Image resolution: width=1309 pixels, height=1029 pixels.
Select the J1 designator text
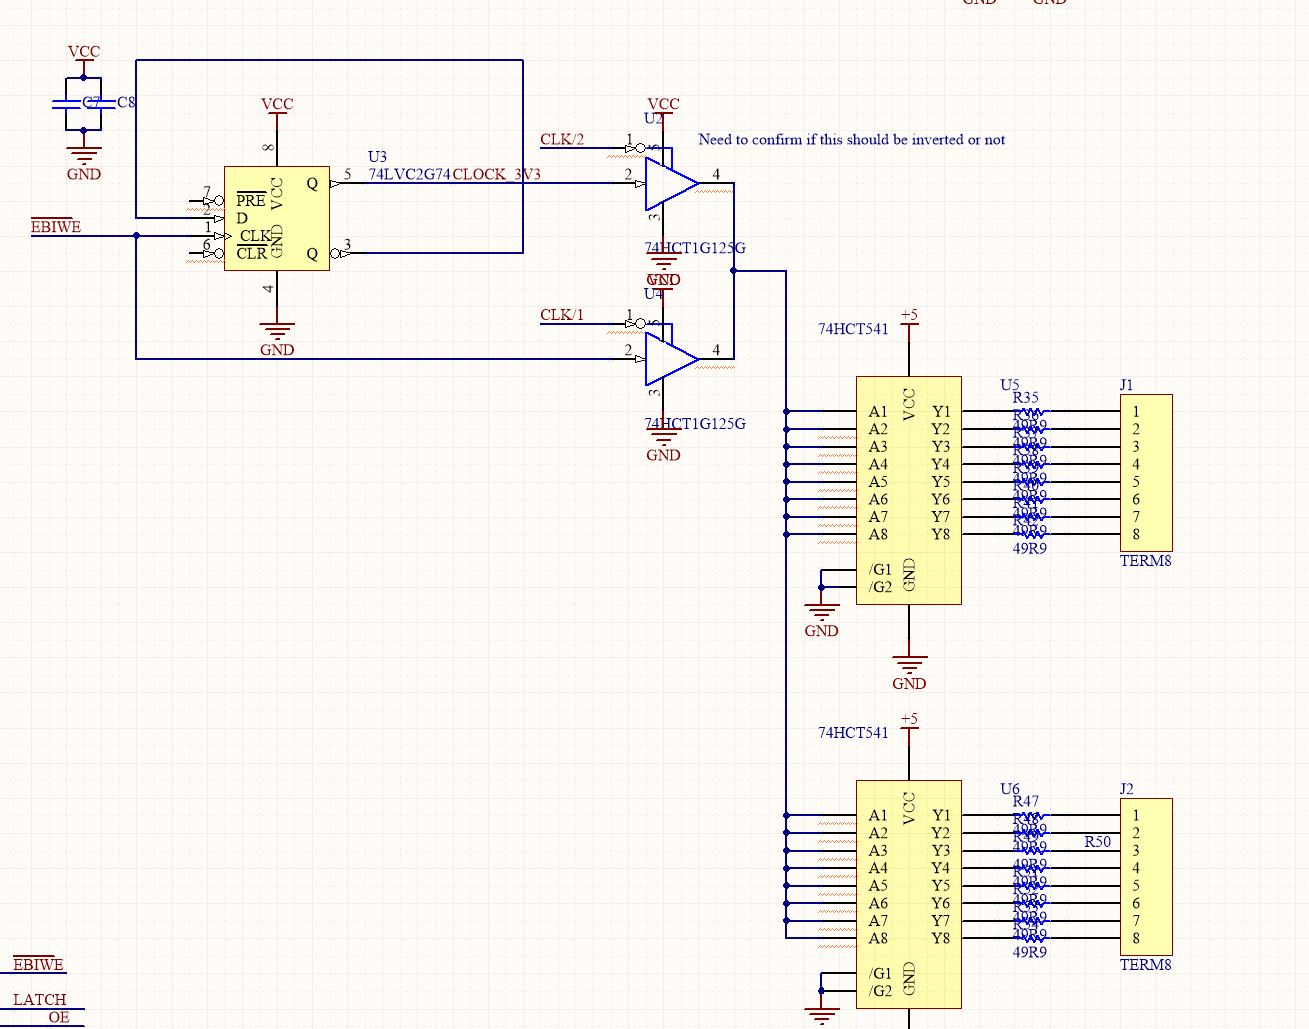click(x=1127, y=384)
